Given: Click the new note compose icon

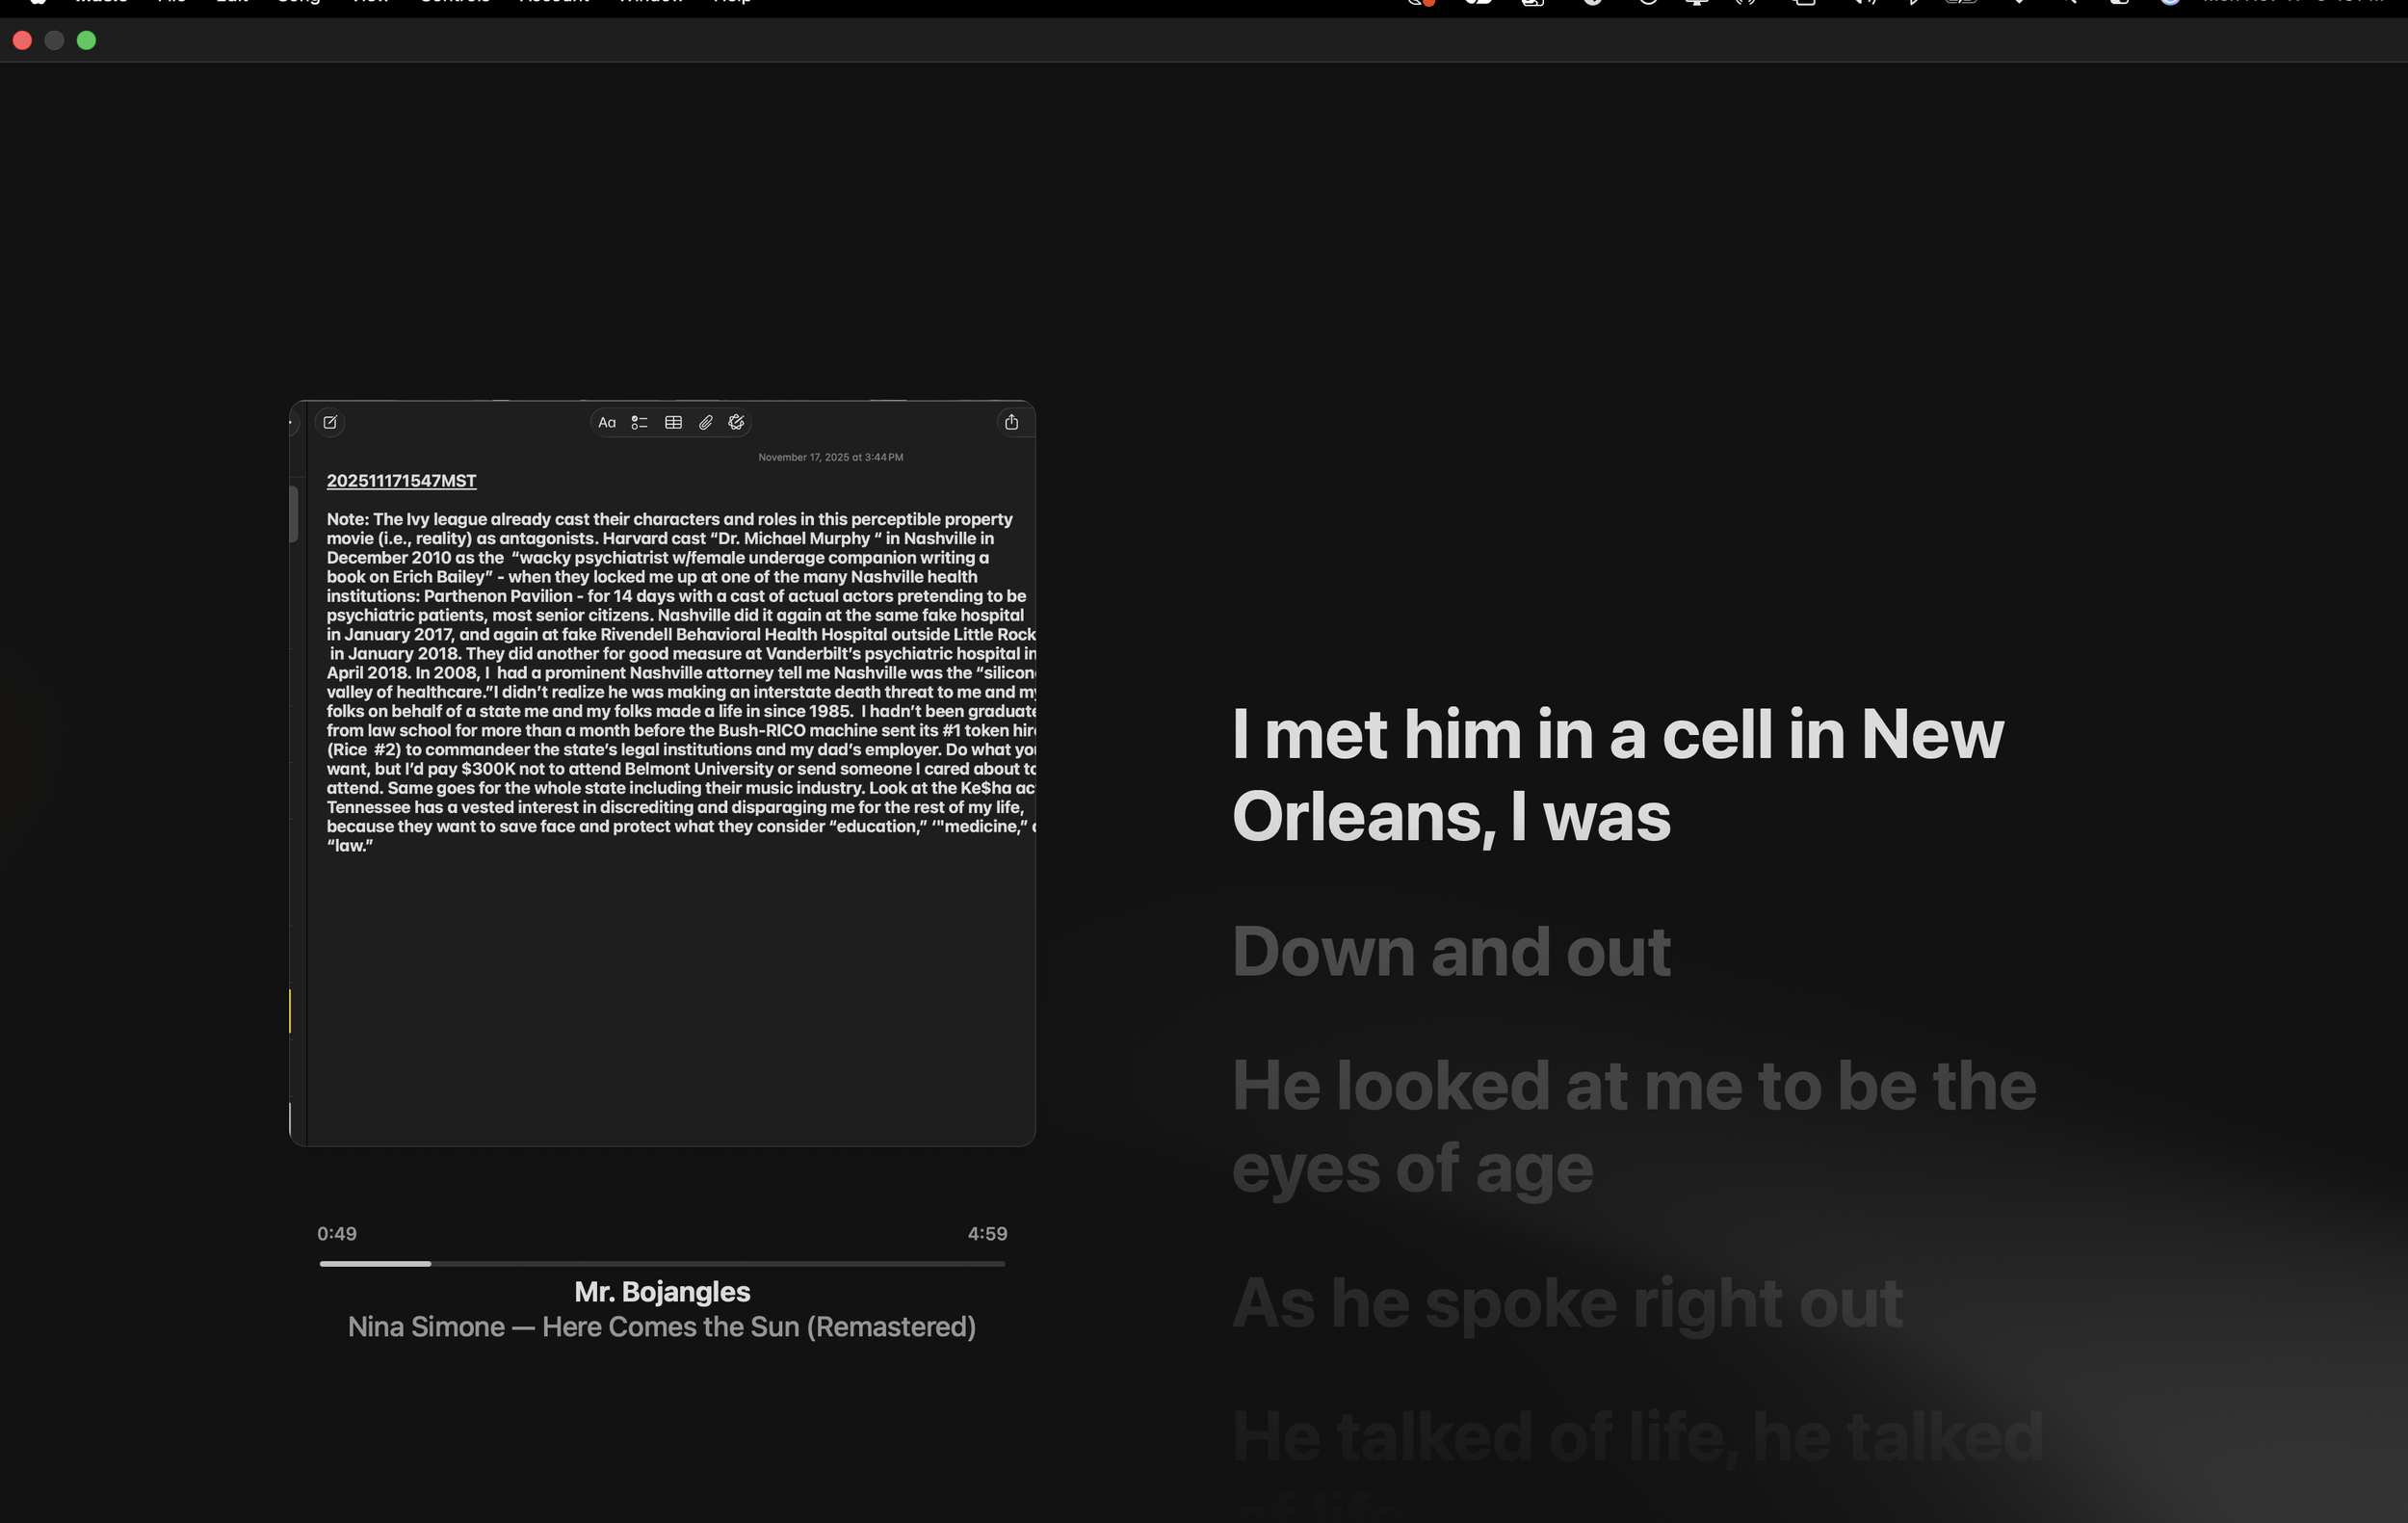Looking at the screenshot, I should [330, 422].
